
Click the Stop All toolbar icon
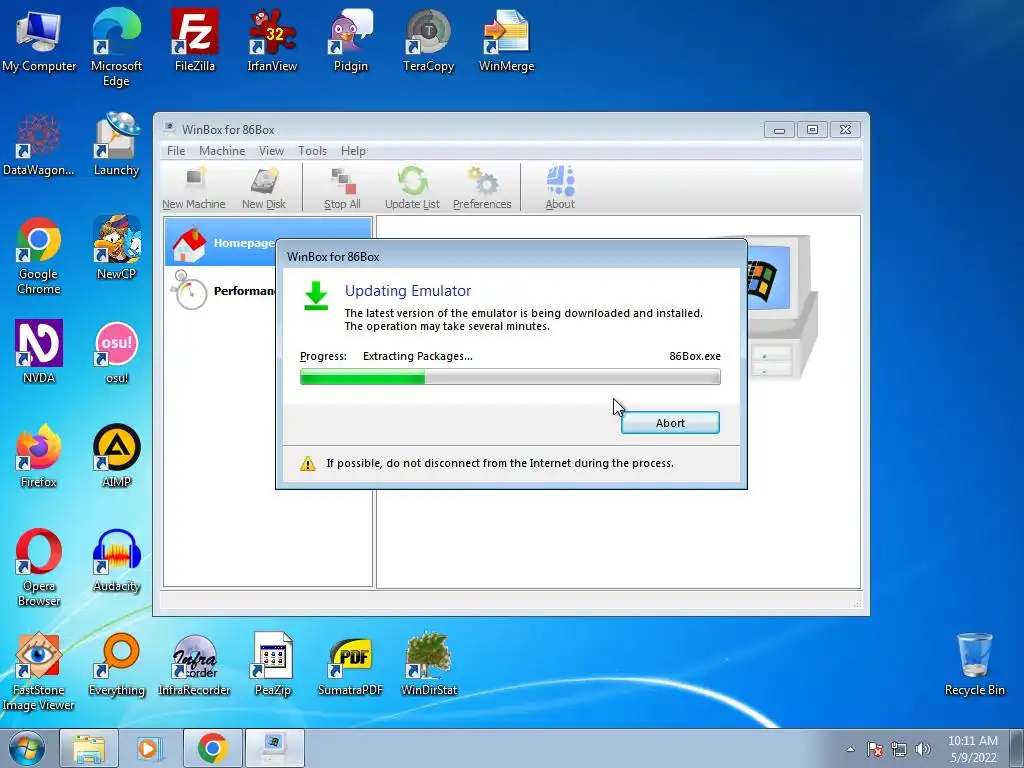click(x=342, y=188)
